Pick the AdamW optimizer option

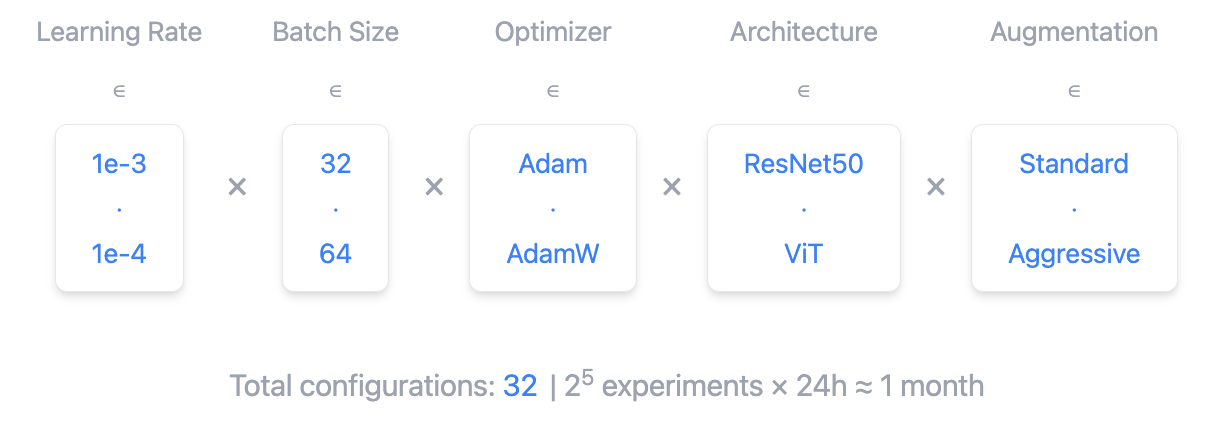tap(553, 254)
